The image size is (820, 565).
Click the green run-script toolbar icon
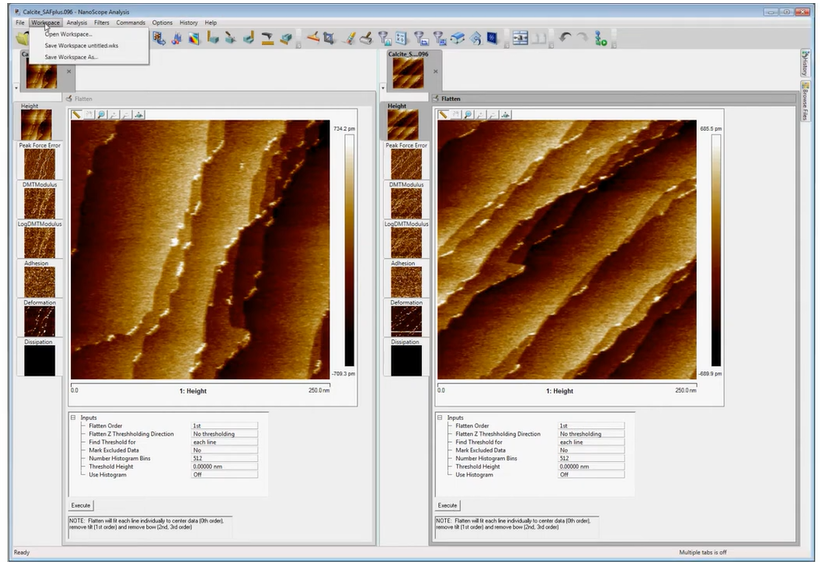[600, 38]
